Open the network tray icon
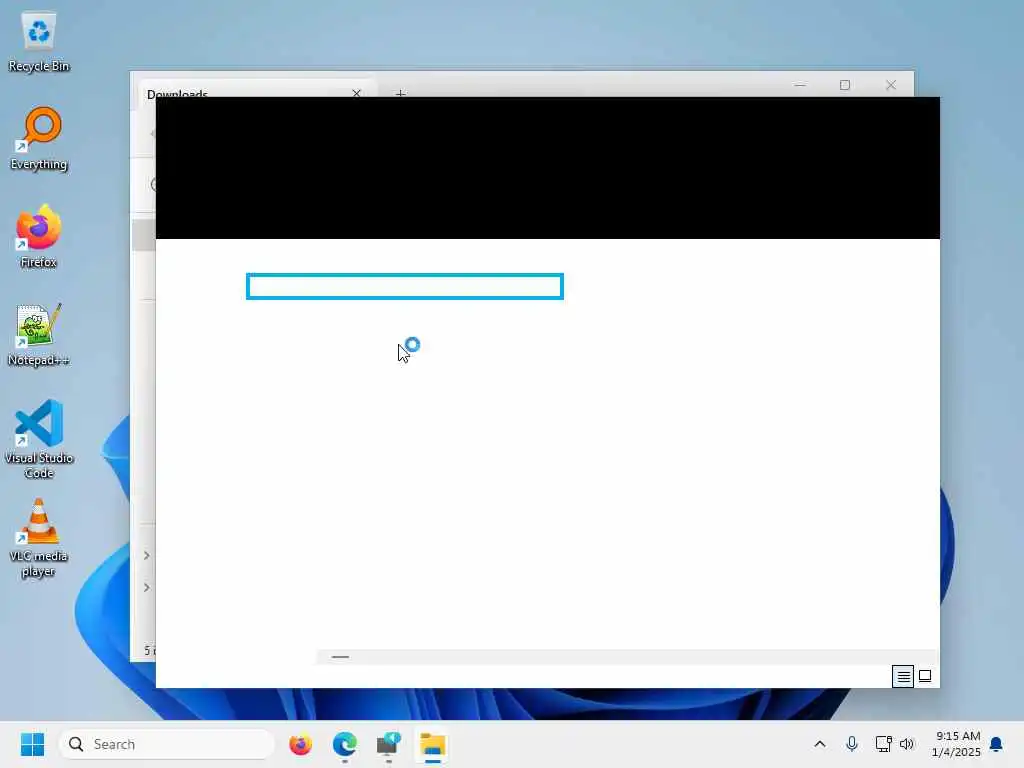The width and height of the screenshot is (1024, 768). pyautogui.click(x=883, y=744)
